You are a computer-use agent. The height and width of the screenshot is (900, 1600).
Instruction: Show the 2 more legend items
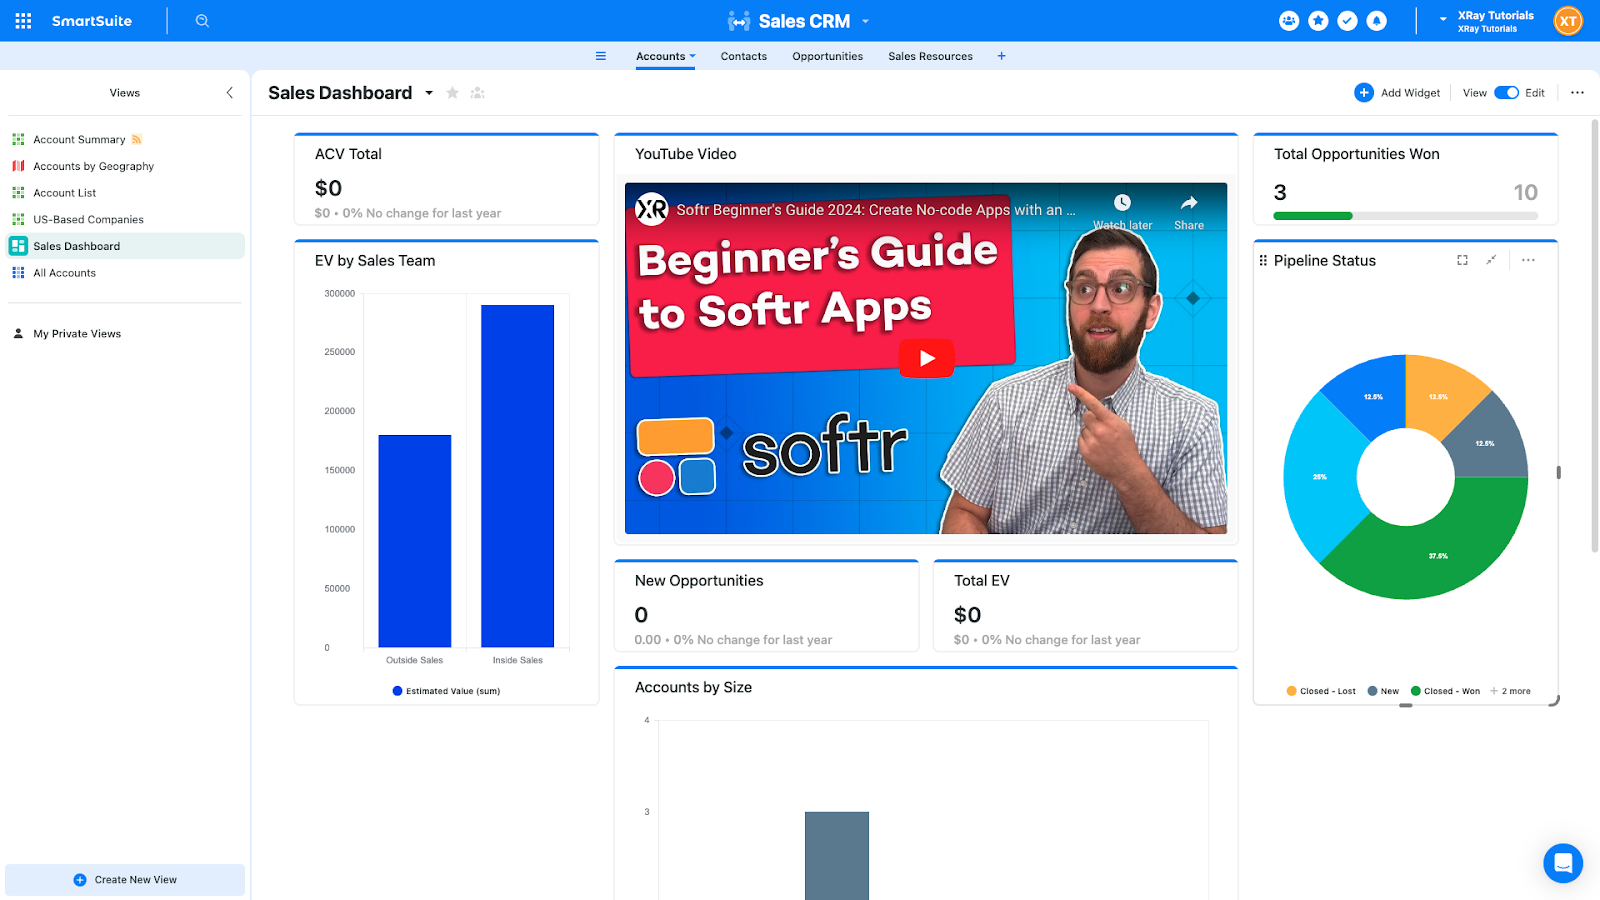pyautogui.click(x=1510, y=691)
